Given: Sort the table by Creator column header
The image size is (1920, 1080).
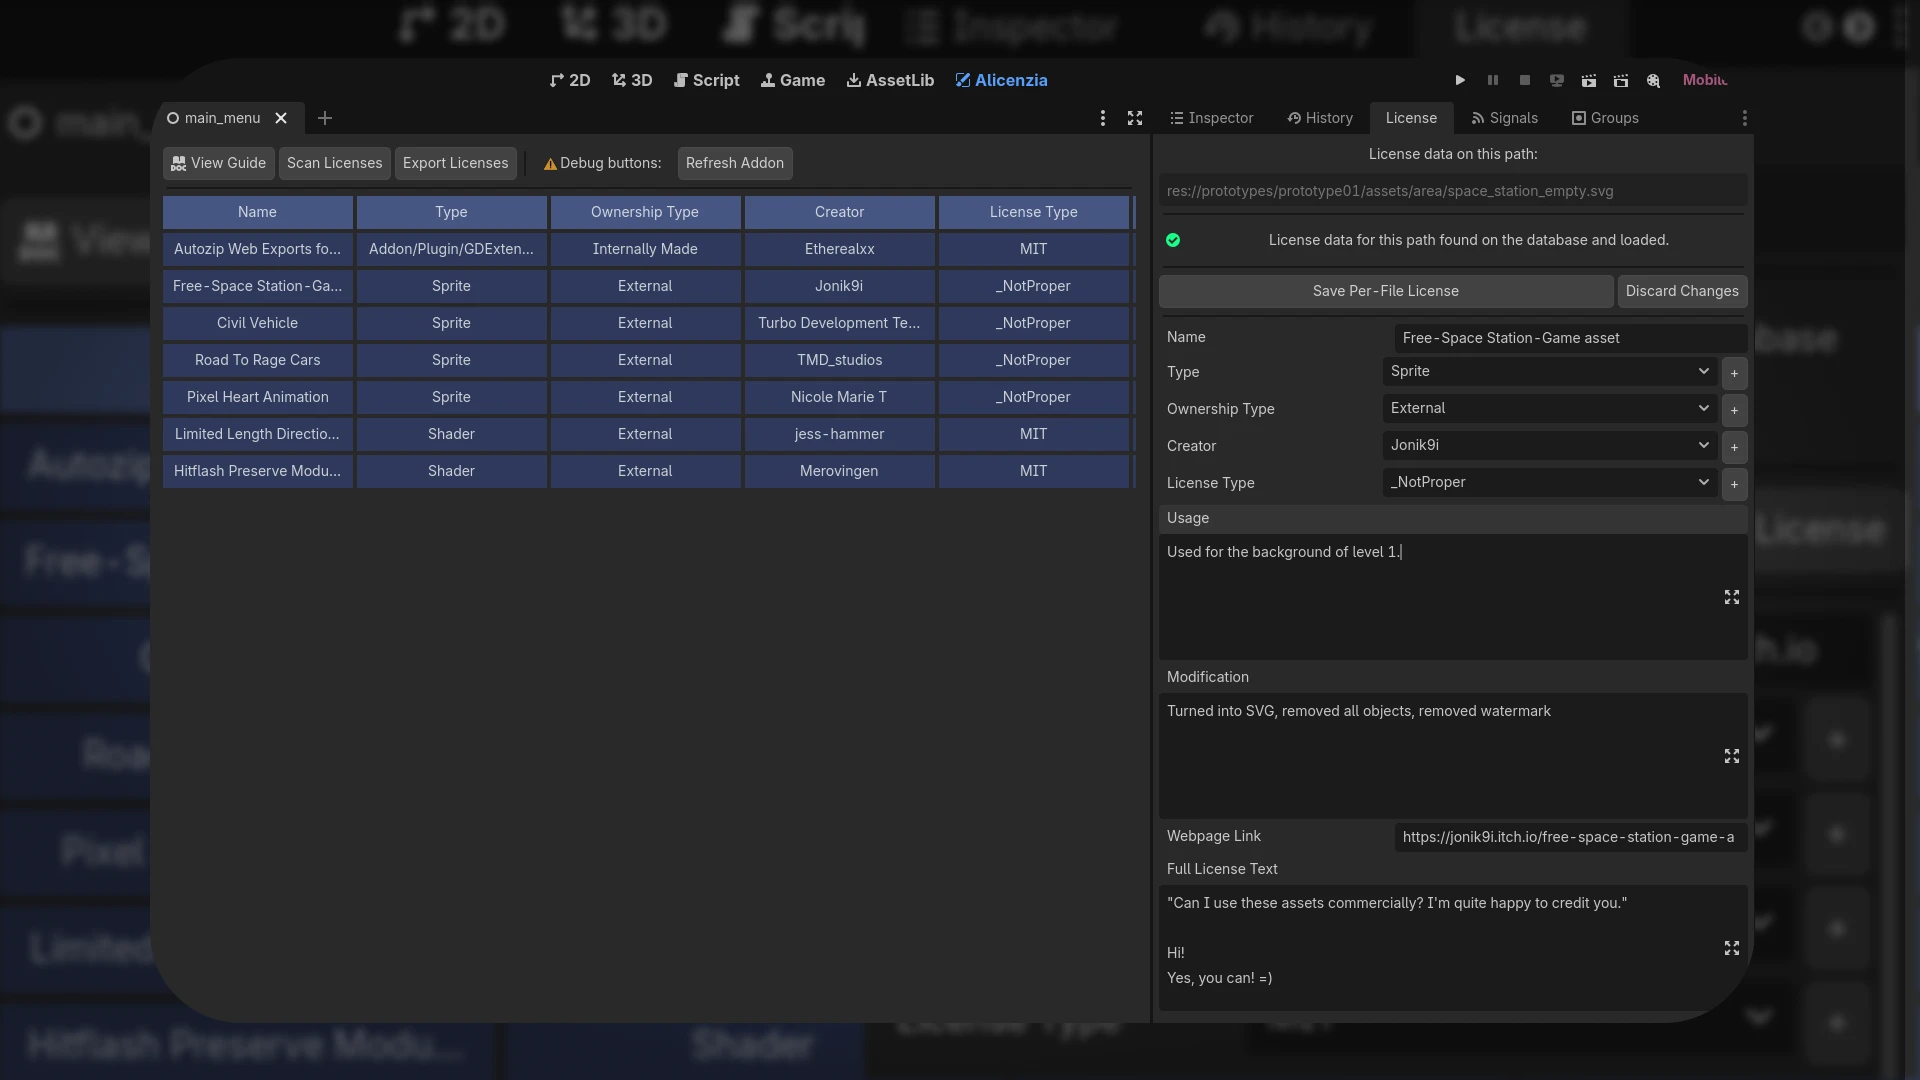Looking at the screenshot, I should pyautogui.click(x=839, y=212).
